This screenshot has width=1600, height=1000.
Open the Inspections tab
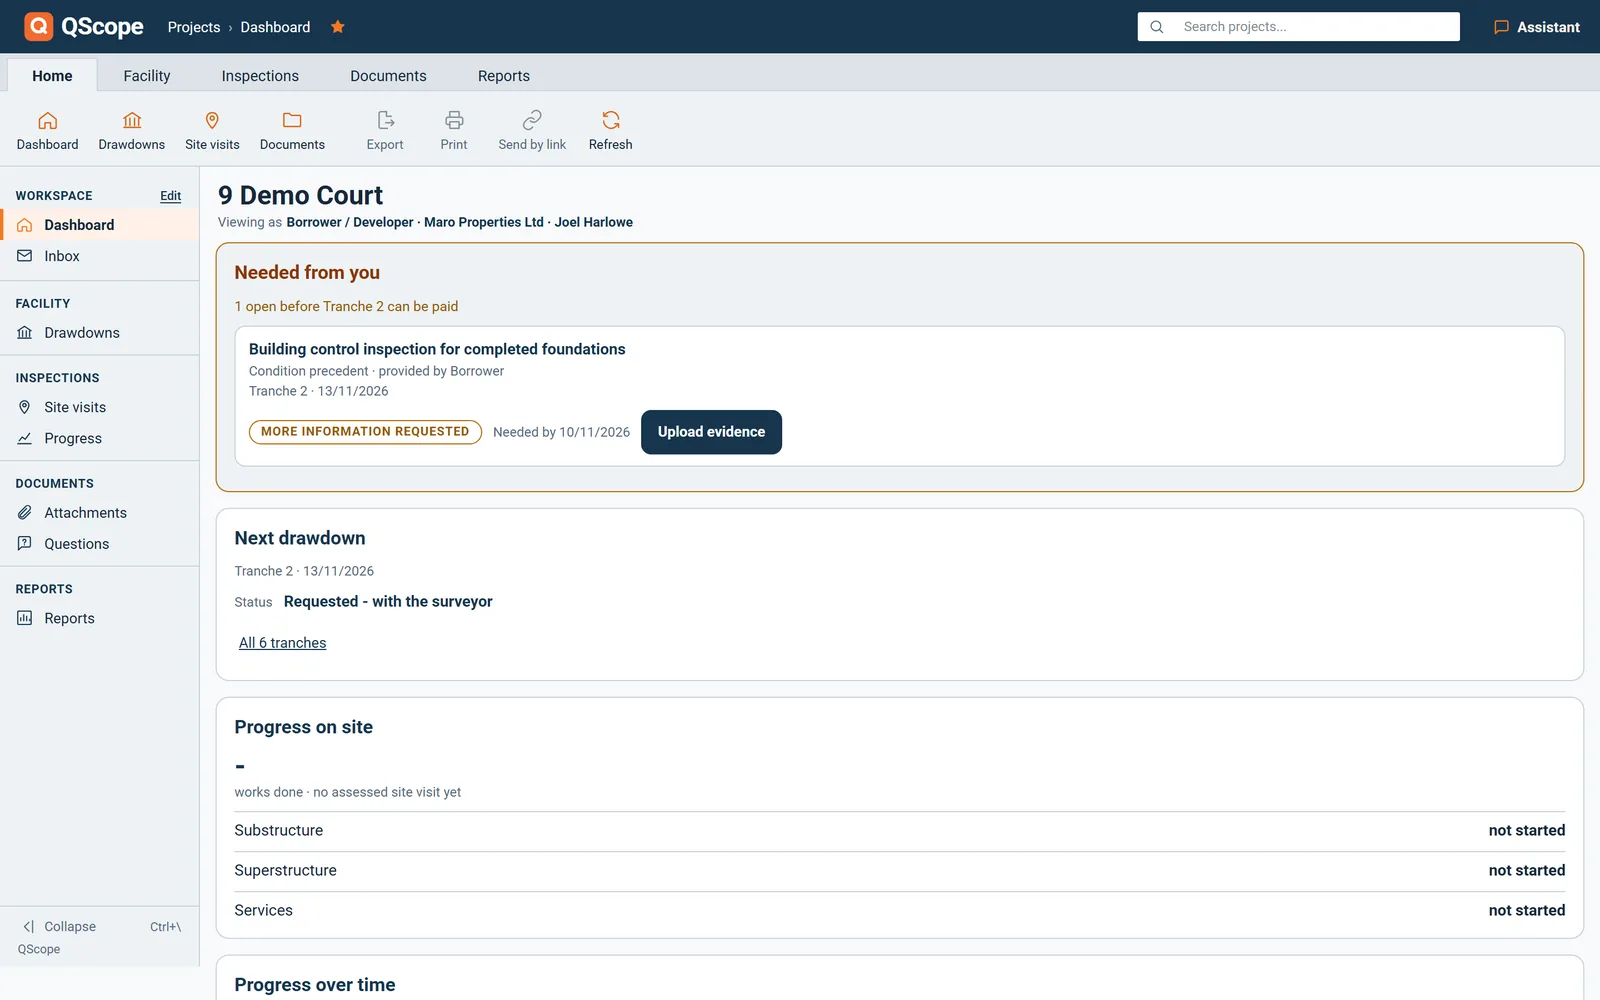click(260, 76)
